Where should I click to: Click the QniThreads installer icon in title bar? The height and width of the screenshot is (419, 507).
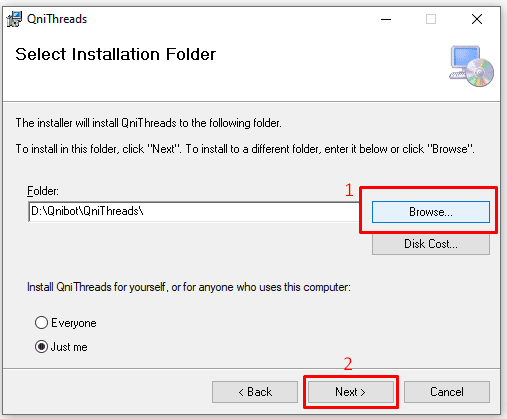(14, 19)
